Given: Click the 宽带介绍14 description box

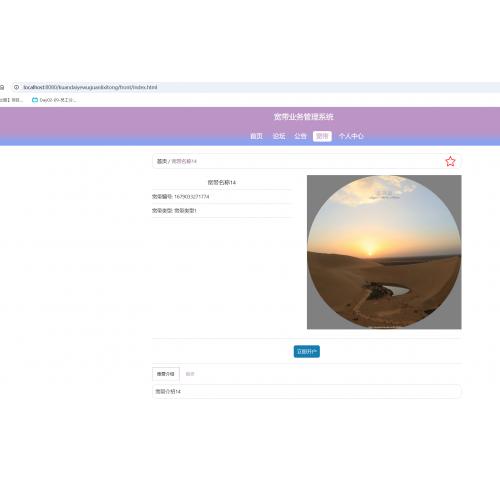Looking at the screenshot, I should point(307,391).
